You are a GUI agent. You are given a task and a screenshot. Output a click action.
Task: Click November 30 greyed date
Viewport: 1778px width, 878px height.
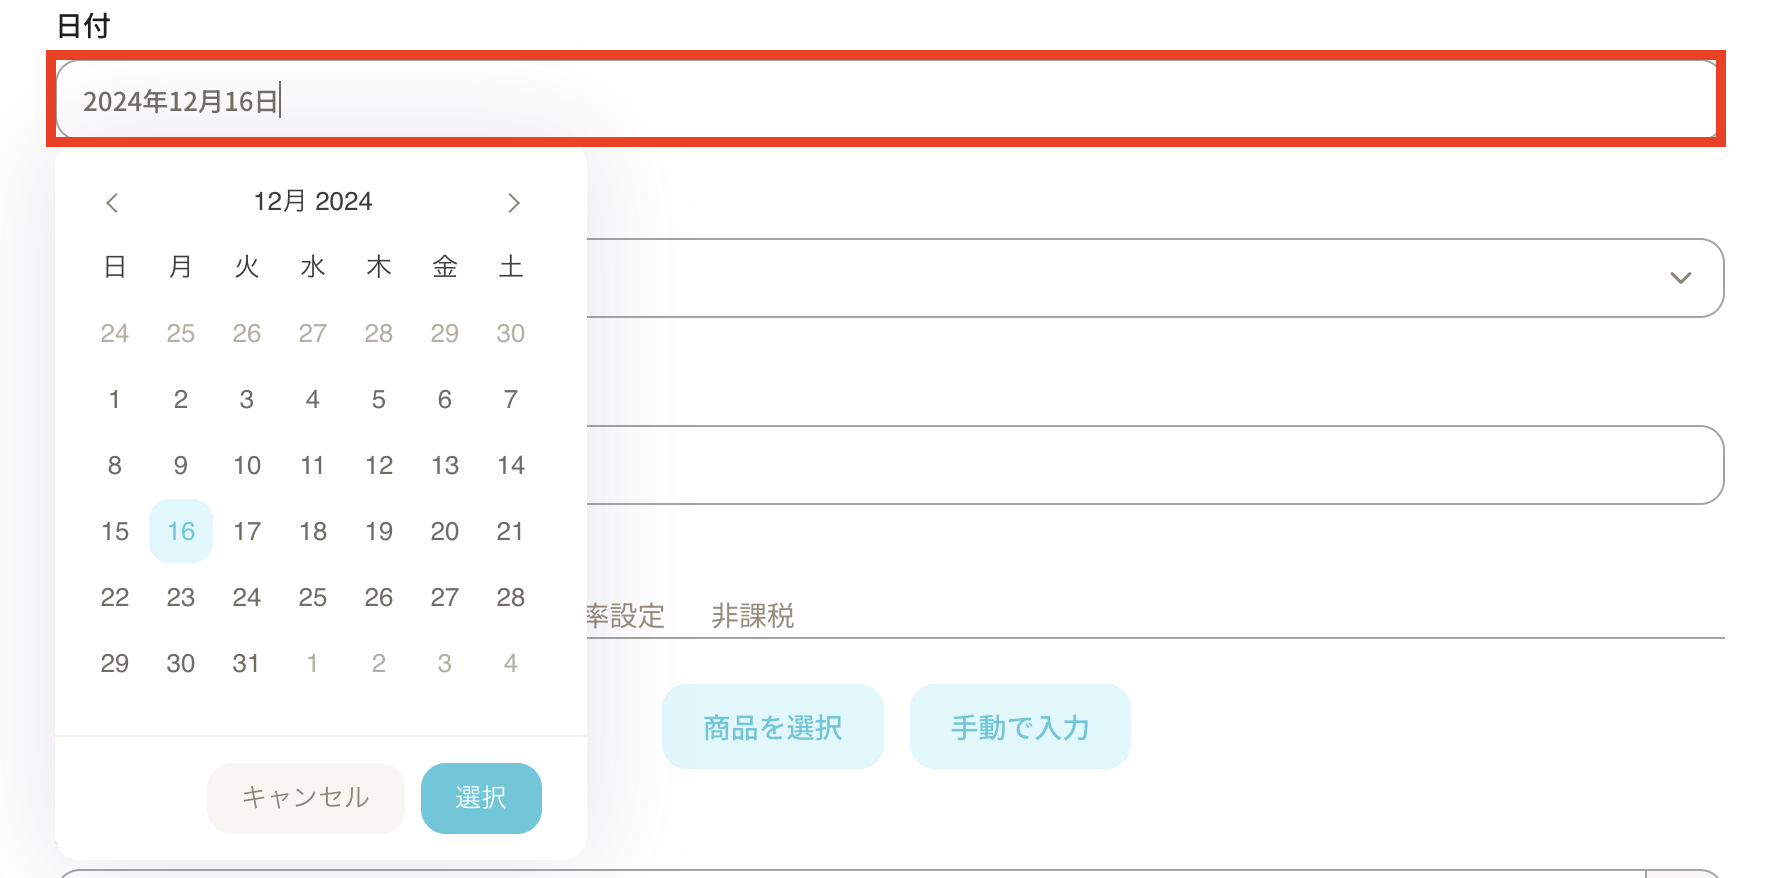click(x=510, y=333)
